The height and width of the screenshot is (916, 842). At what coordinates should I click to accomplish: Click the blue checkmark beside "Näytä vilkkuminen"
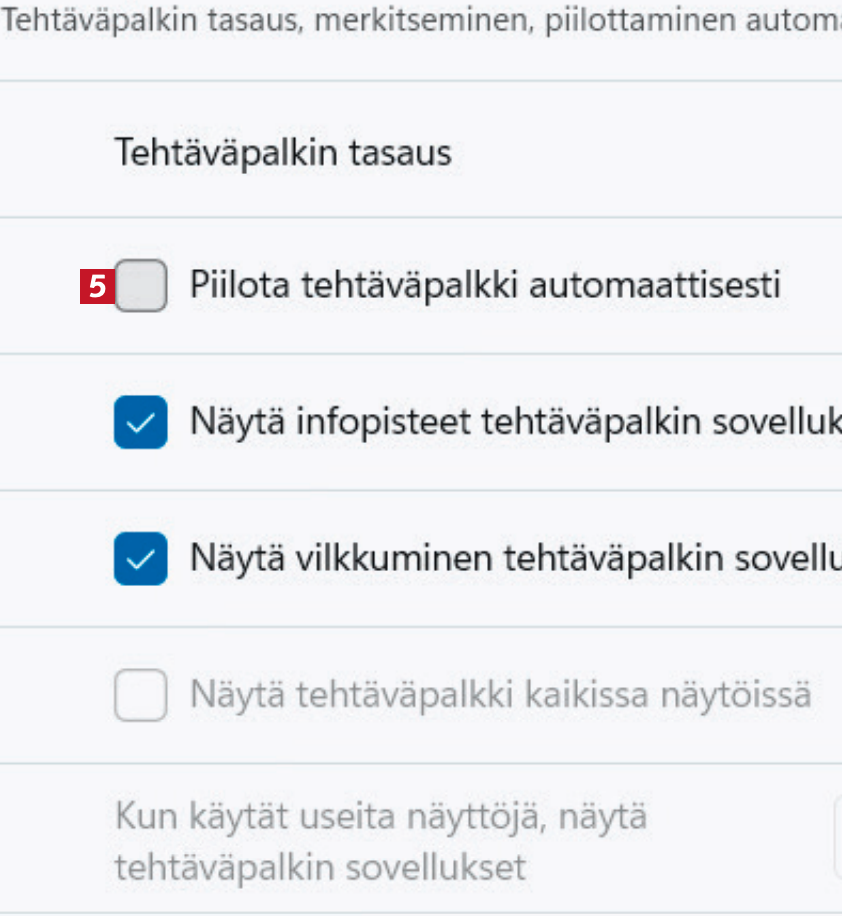[x=141, y=558]
